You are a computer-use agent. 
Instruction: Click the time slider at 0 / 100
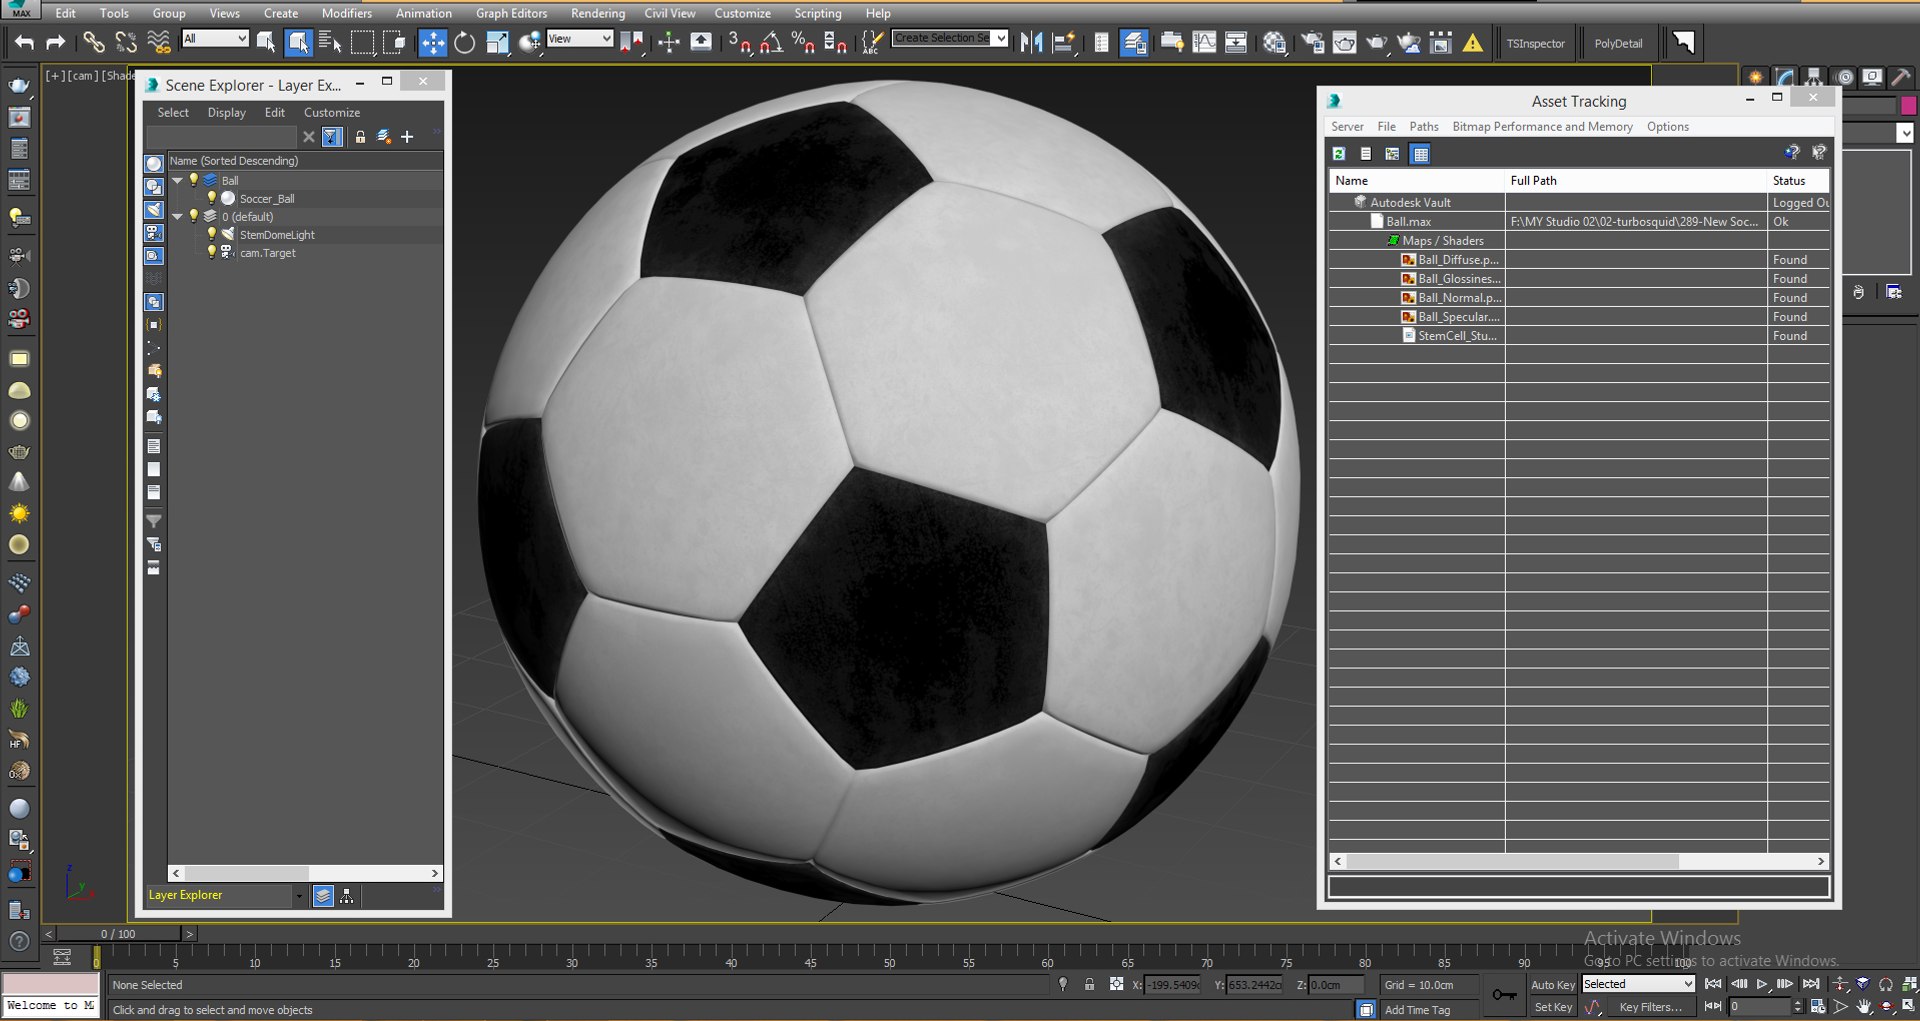(118, 934)
